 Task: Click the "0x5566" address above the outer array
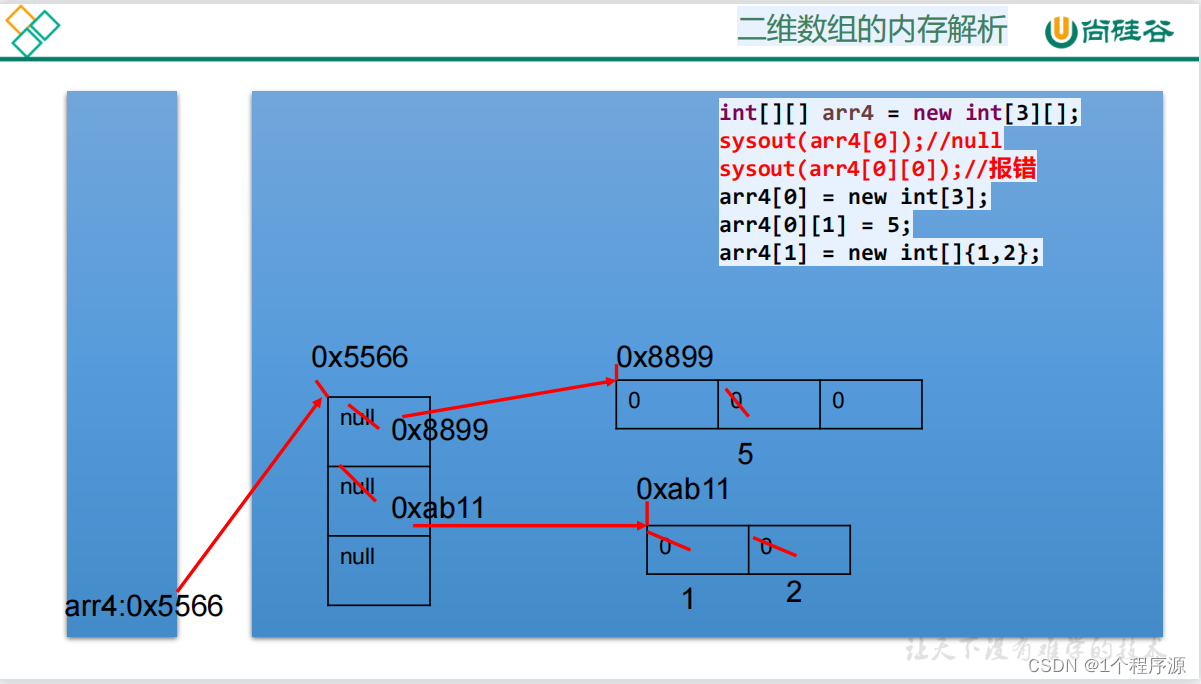pos(360,357)
